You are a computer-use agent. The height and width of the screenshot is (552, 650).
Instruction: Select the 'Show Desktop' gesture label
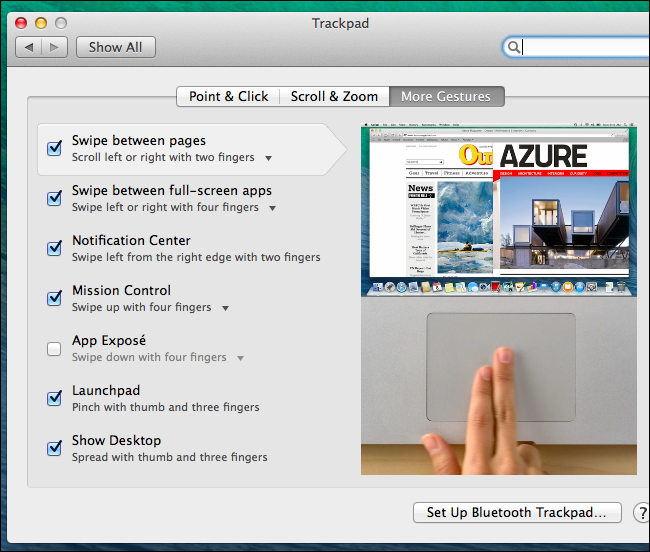point(116,440)
